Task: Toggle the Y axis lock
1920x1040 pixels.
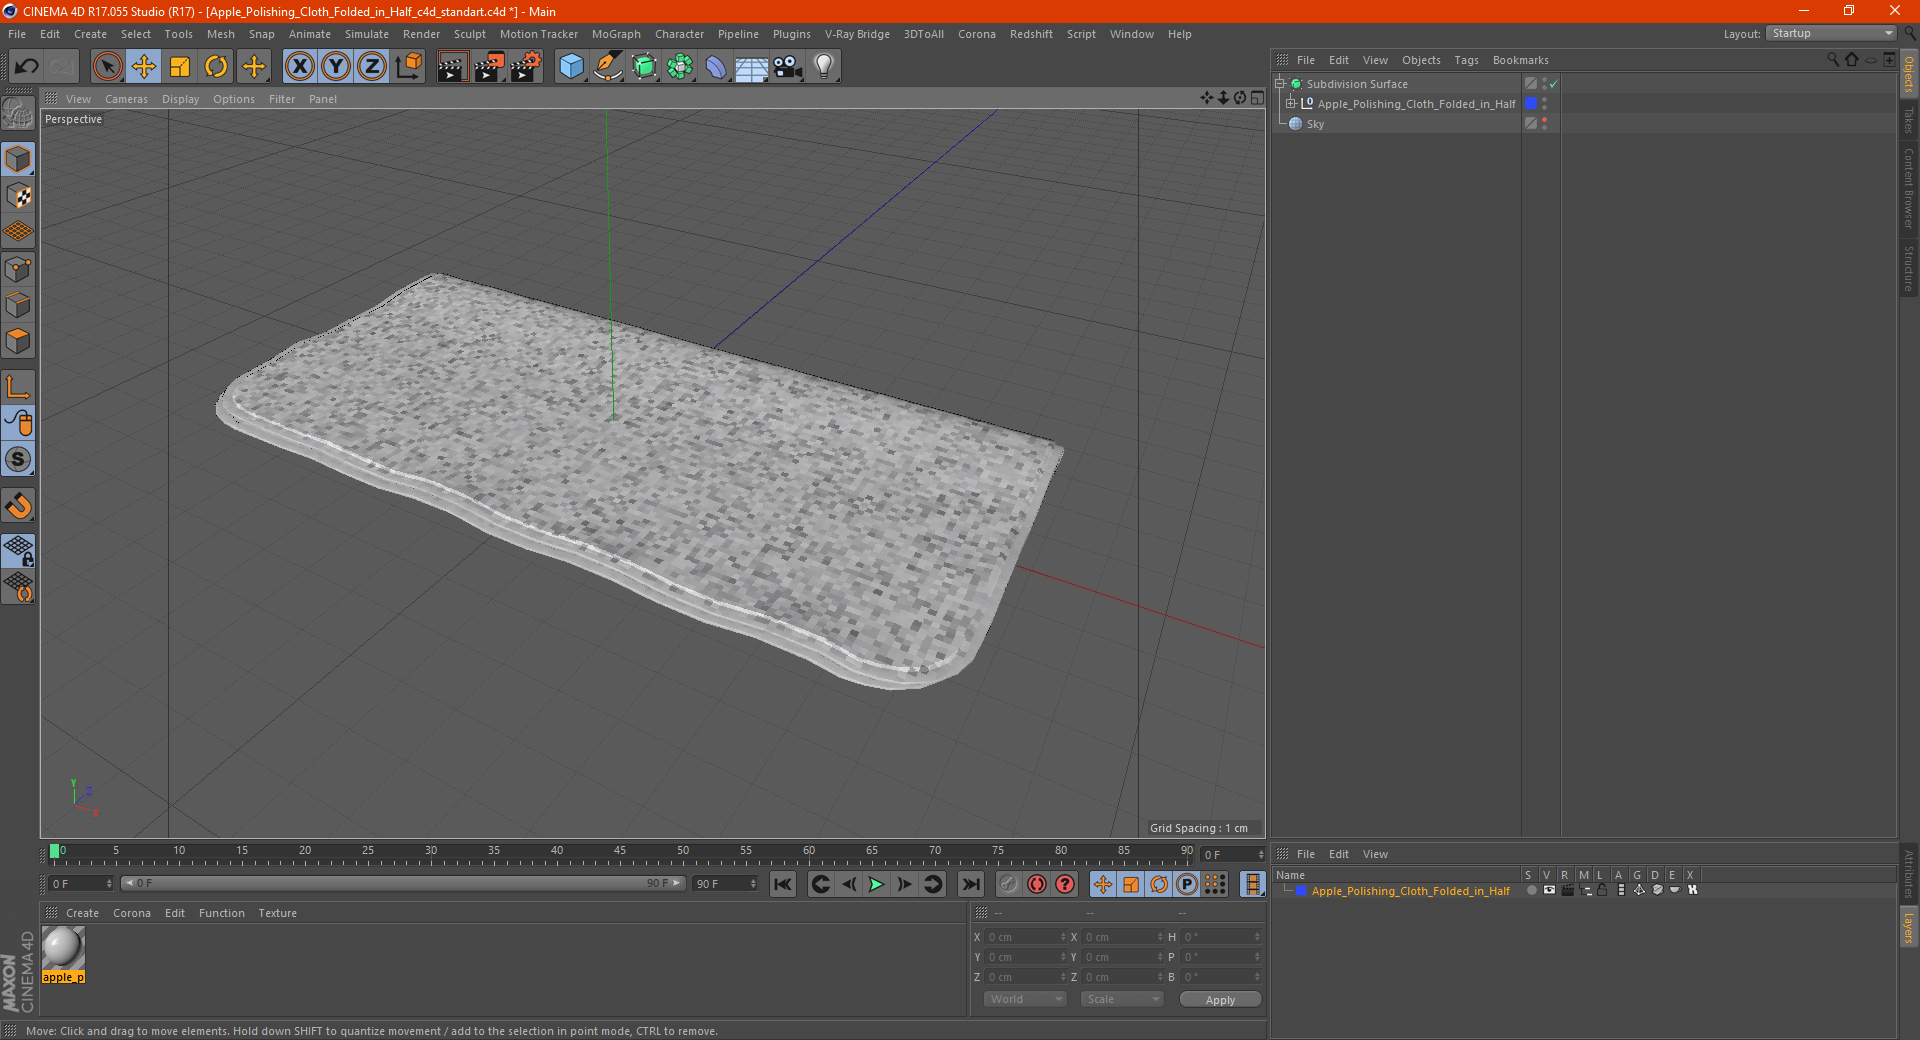Action: coord(336,67)
